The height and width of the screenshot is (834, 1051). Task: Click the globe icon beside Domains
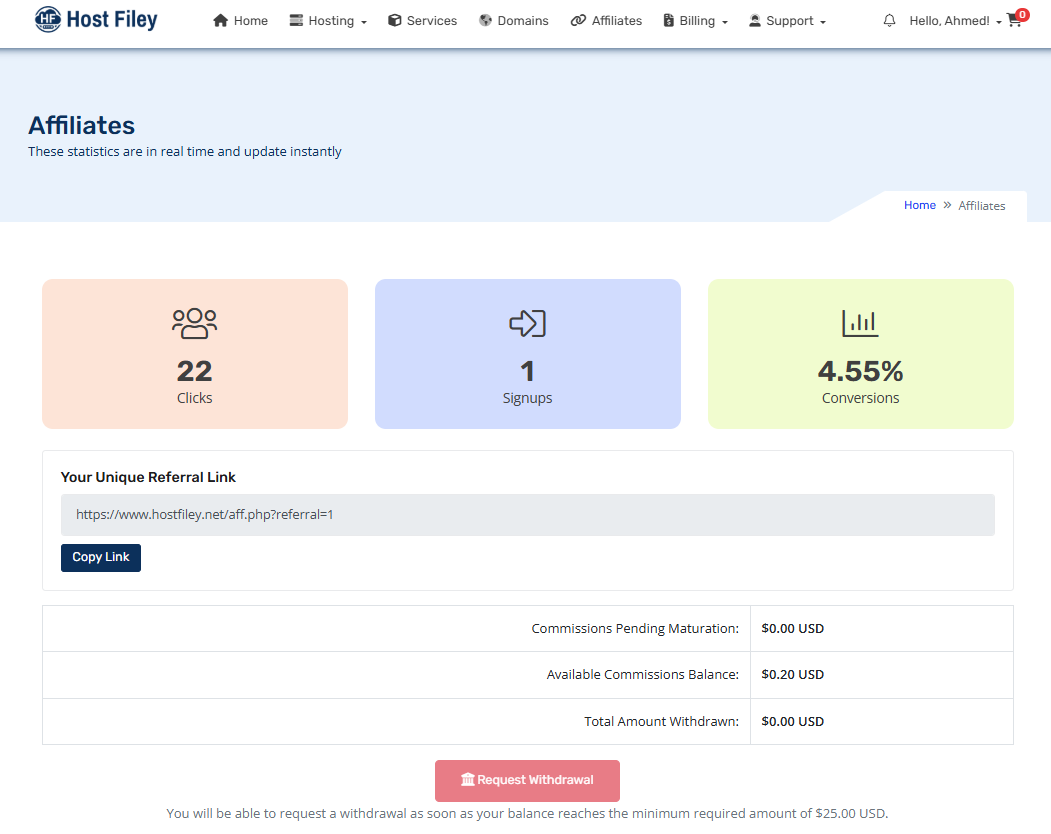pos(485,21)
